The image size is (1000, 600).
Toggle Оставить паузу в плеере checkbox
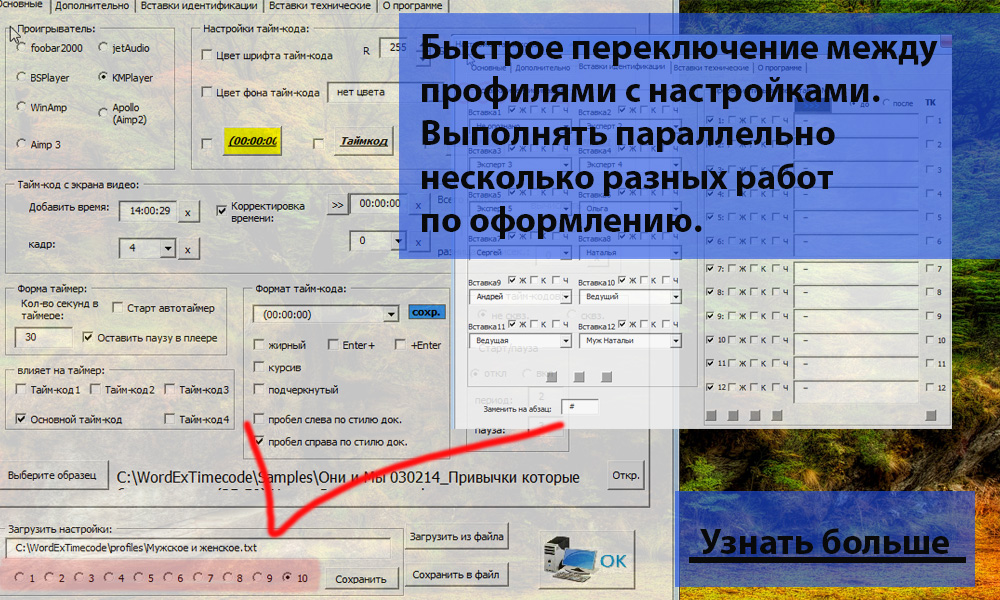[88, 337]
